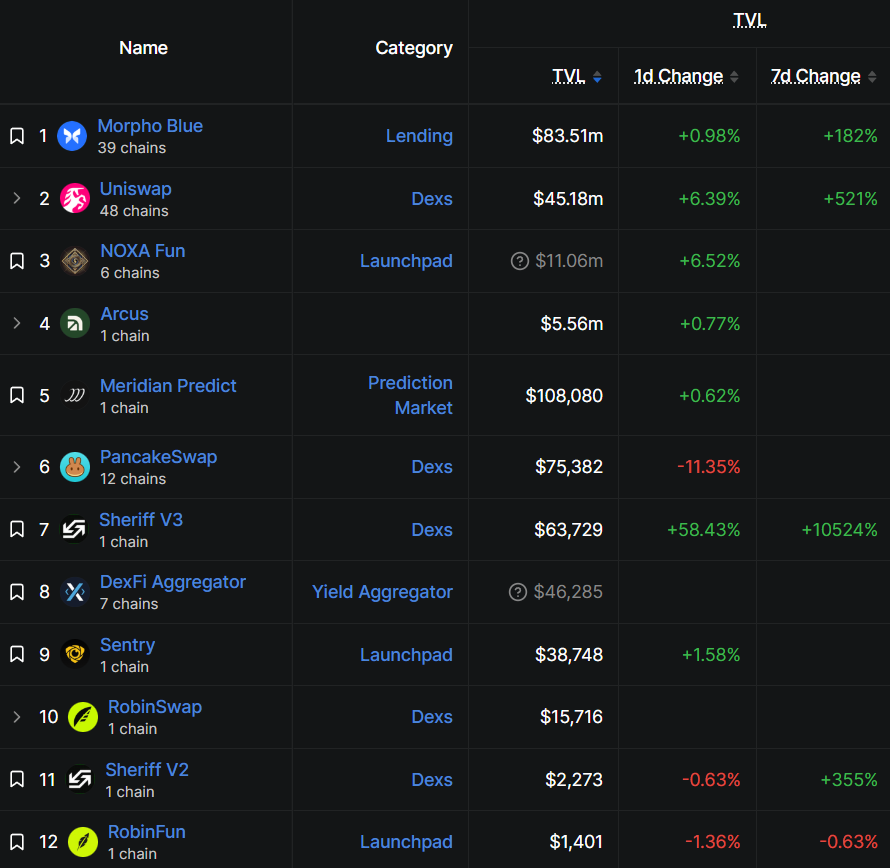
Task: Open the Uniswap protocol link
Action: pos(136,189)
